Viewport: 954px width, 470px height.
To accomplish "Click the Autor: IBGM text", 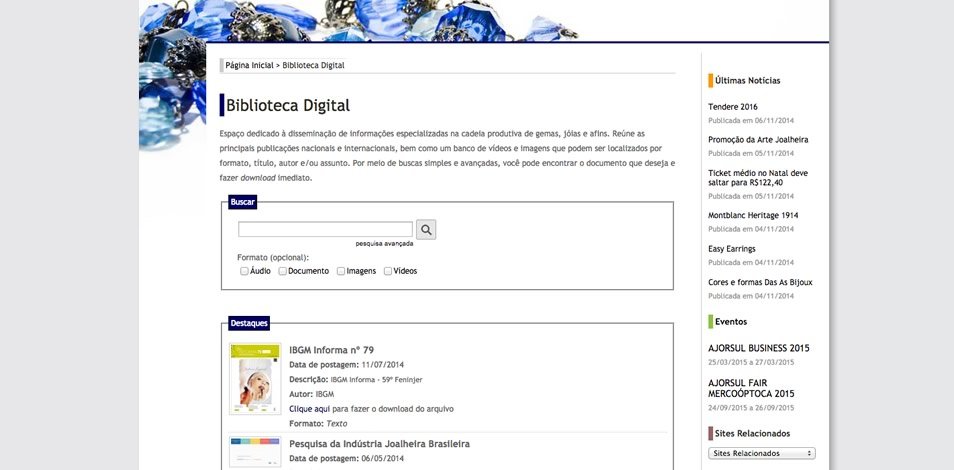I will pyautogui.click(x=312, y=395).
